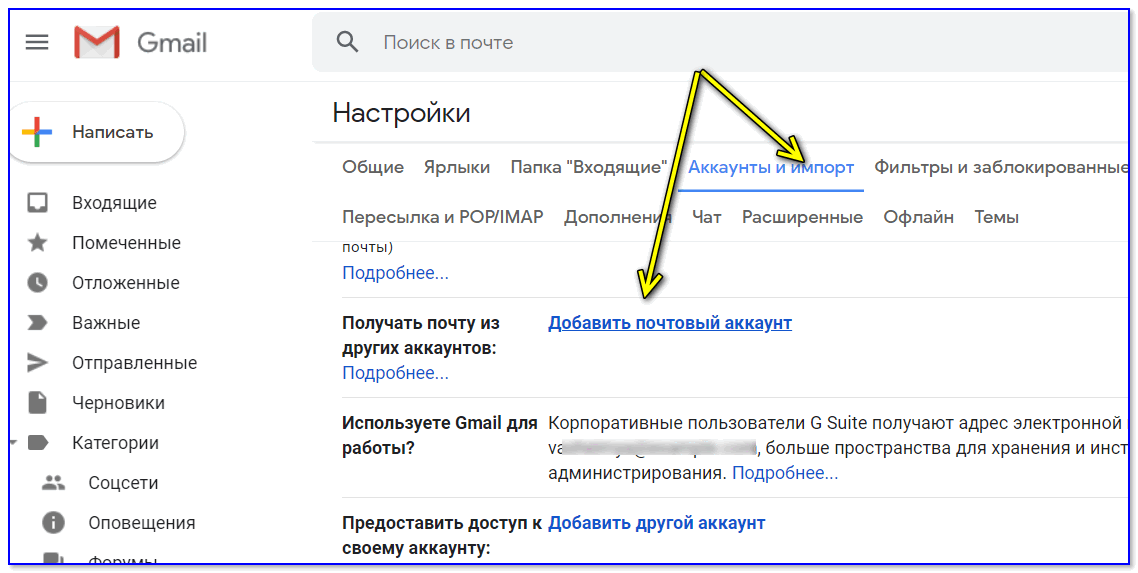Open the Входящие folder
Viewport: 1138px width, 573px height.
[x=114, y=203]
